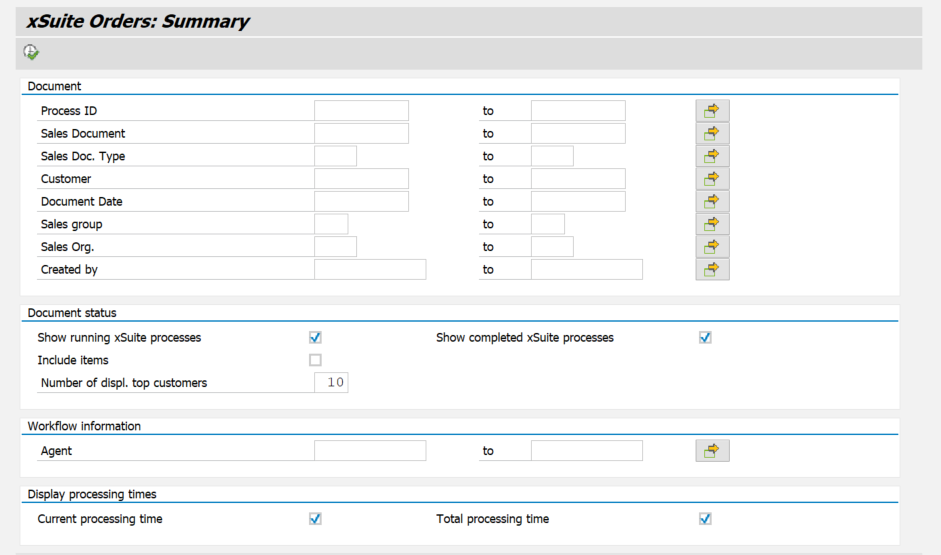
Task: Click the 'Include items' label
Action: (x=73, y=360)
